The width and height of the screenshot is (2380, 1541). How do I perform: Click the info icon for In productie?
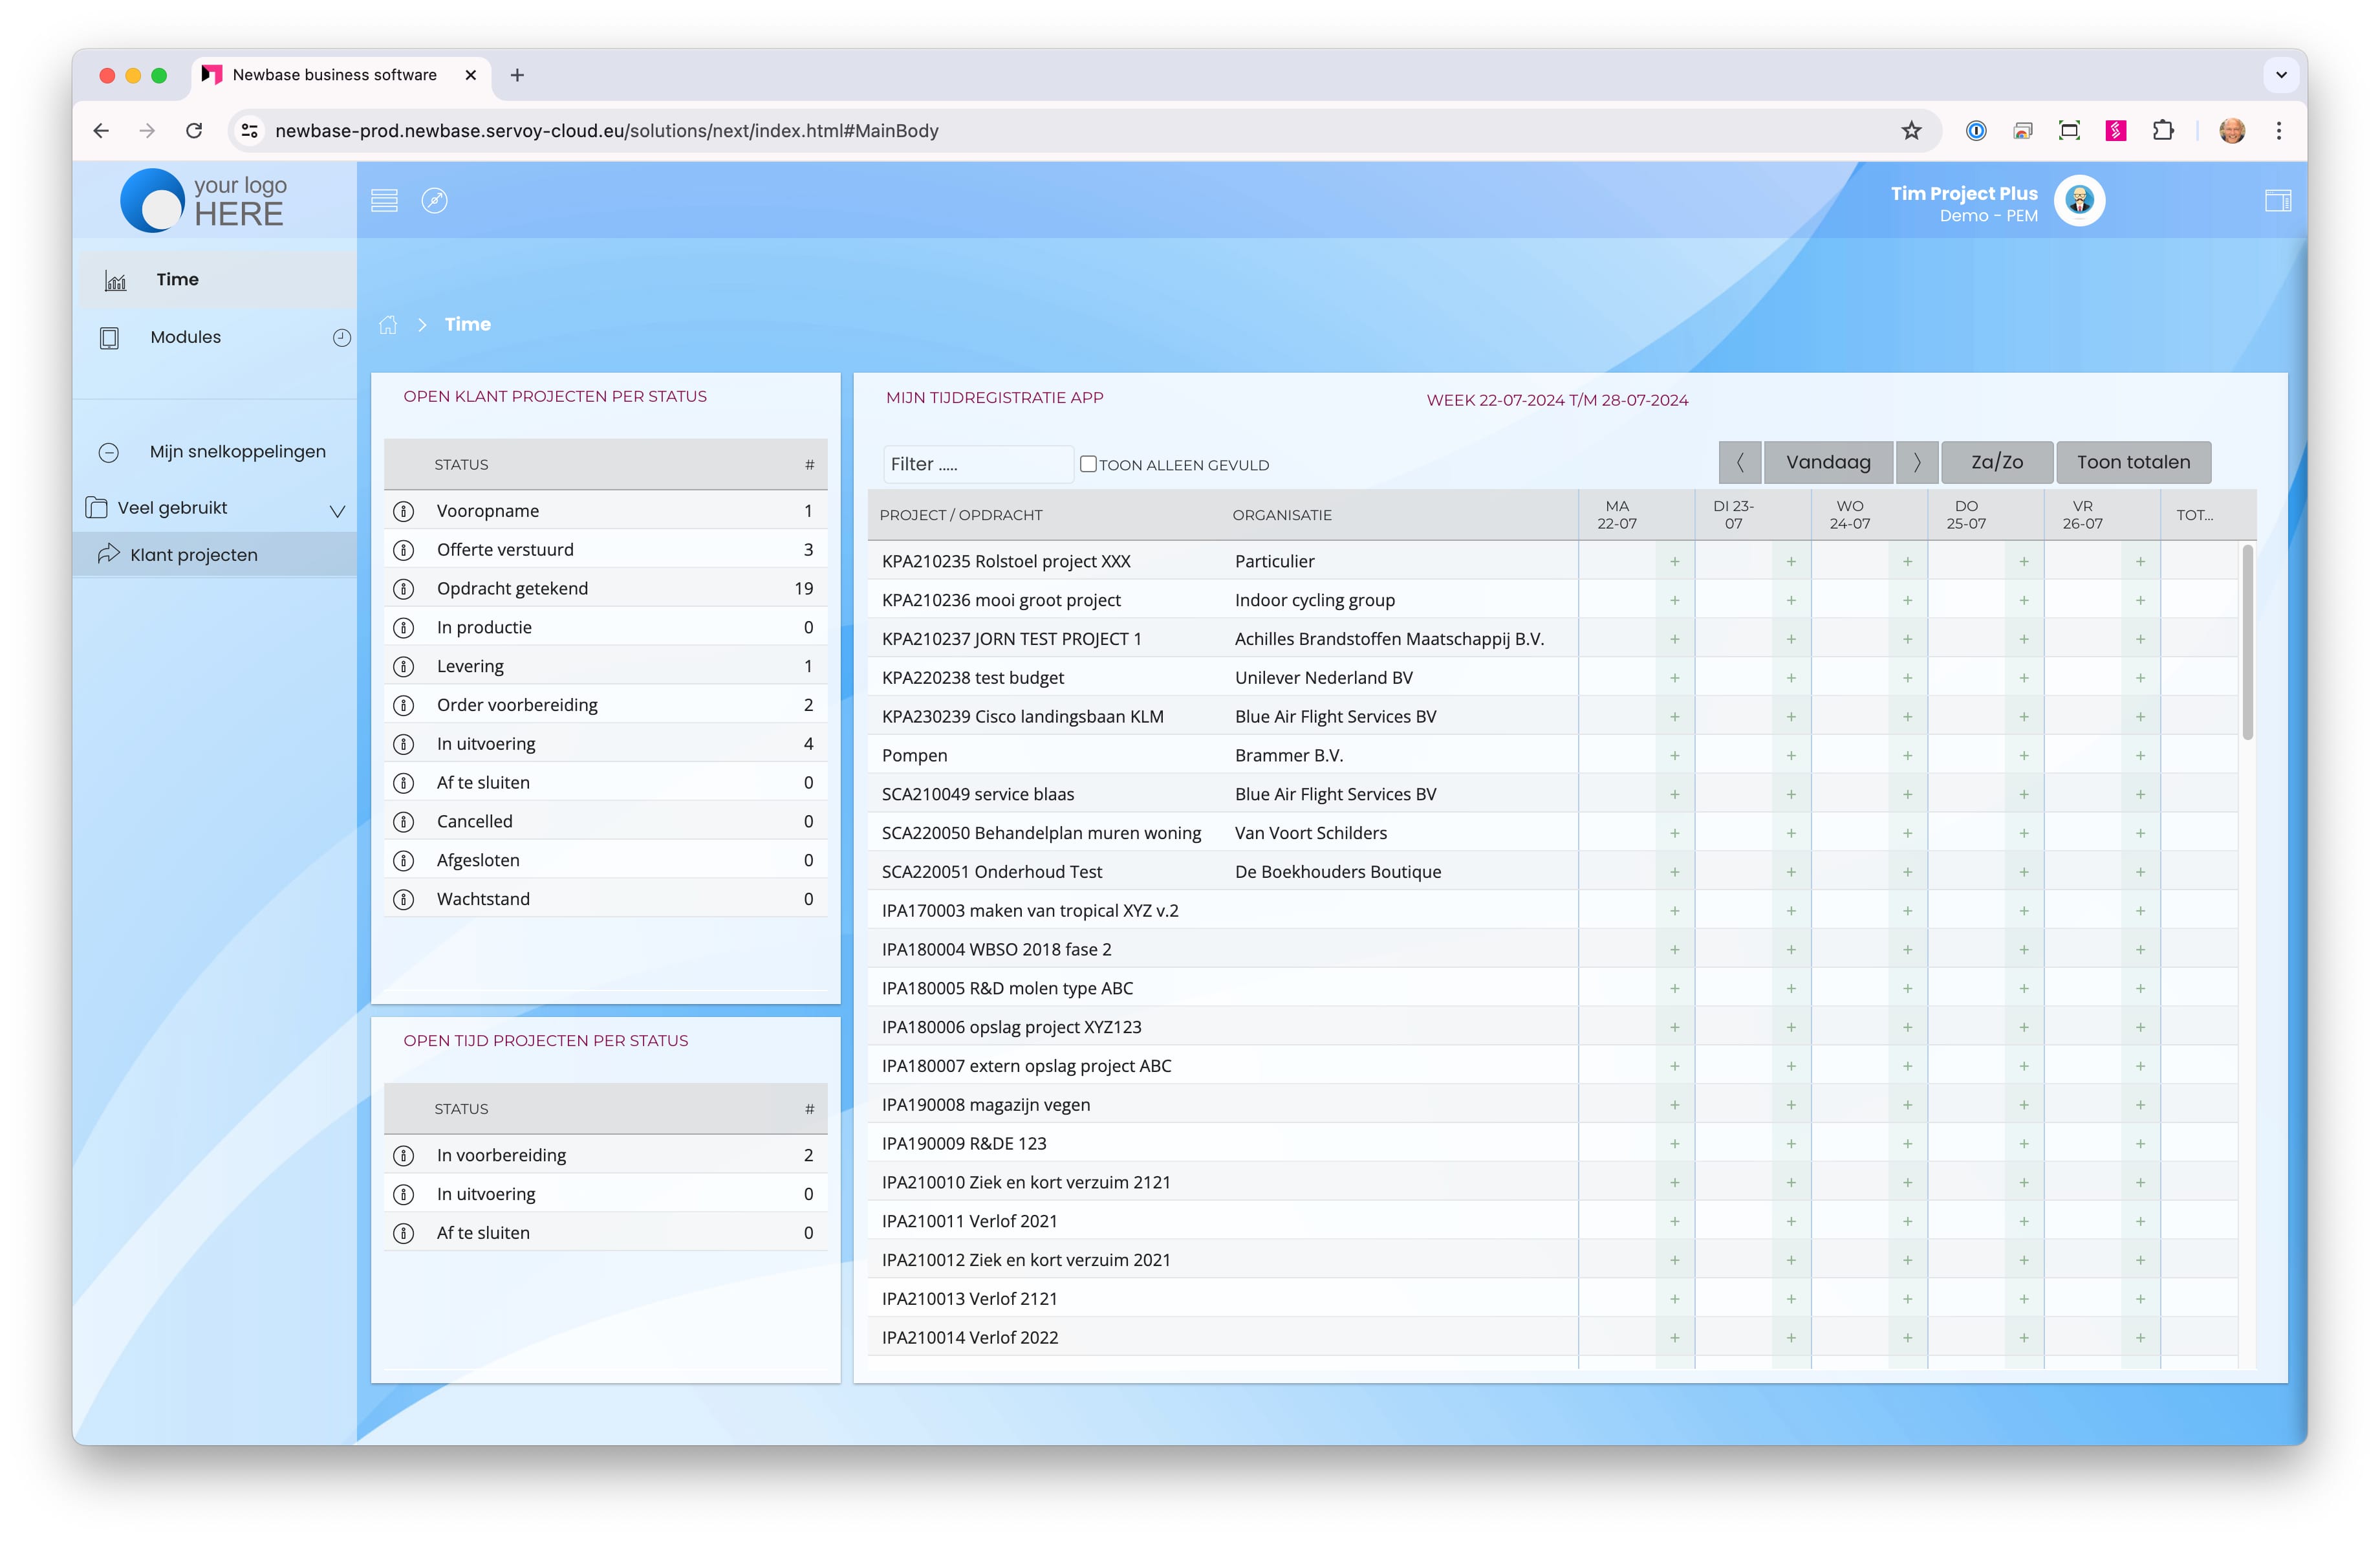click(404, 628)
